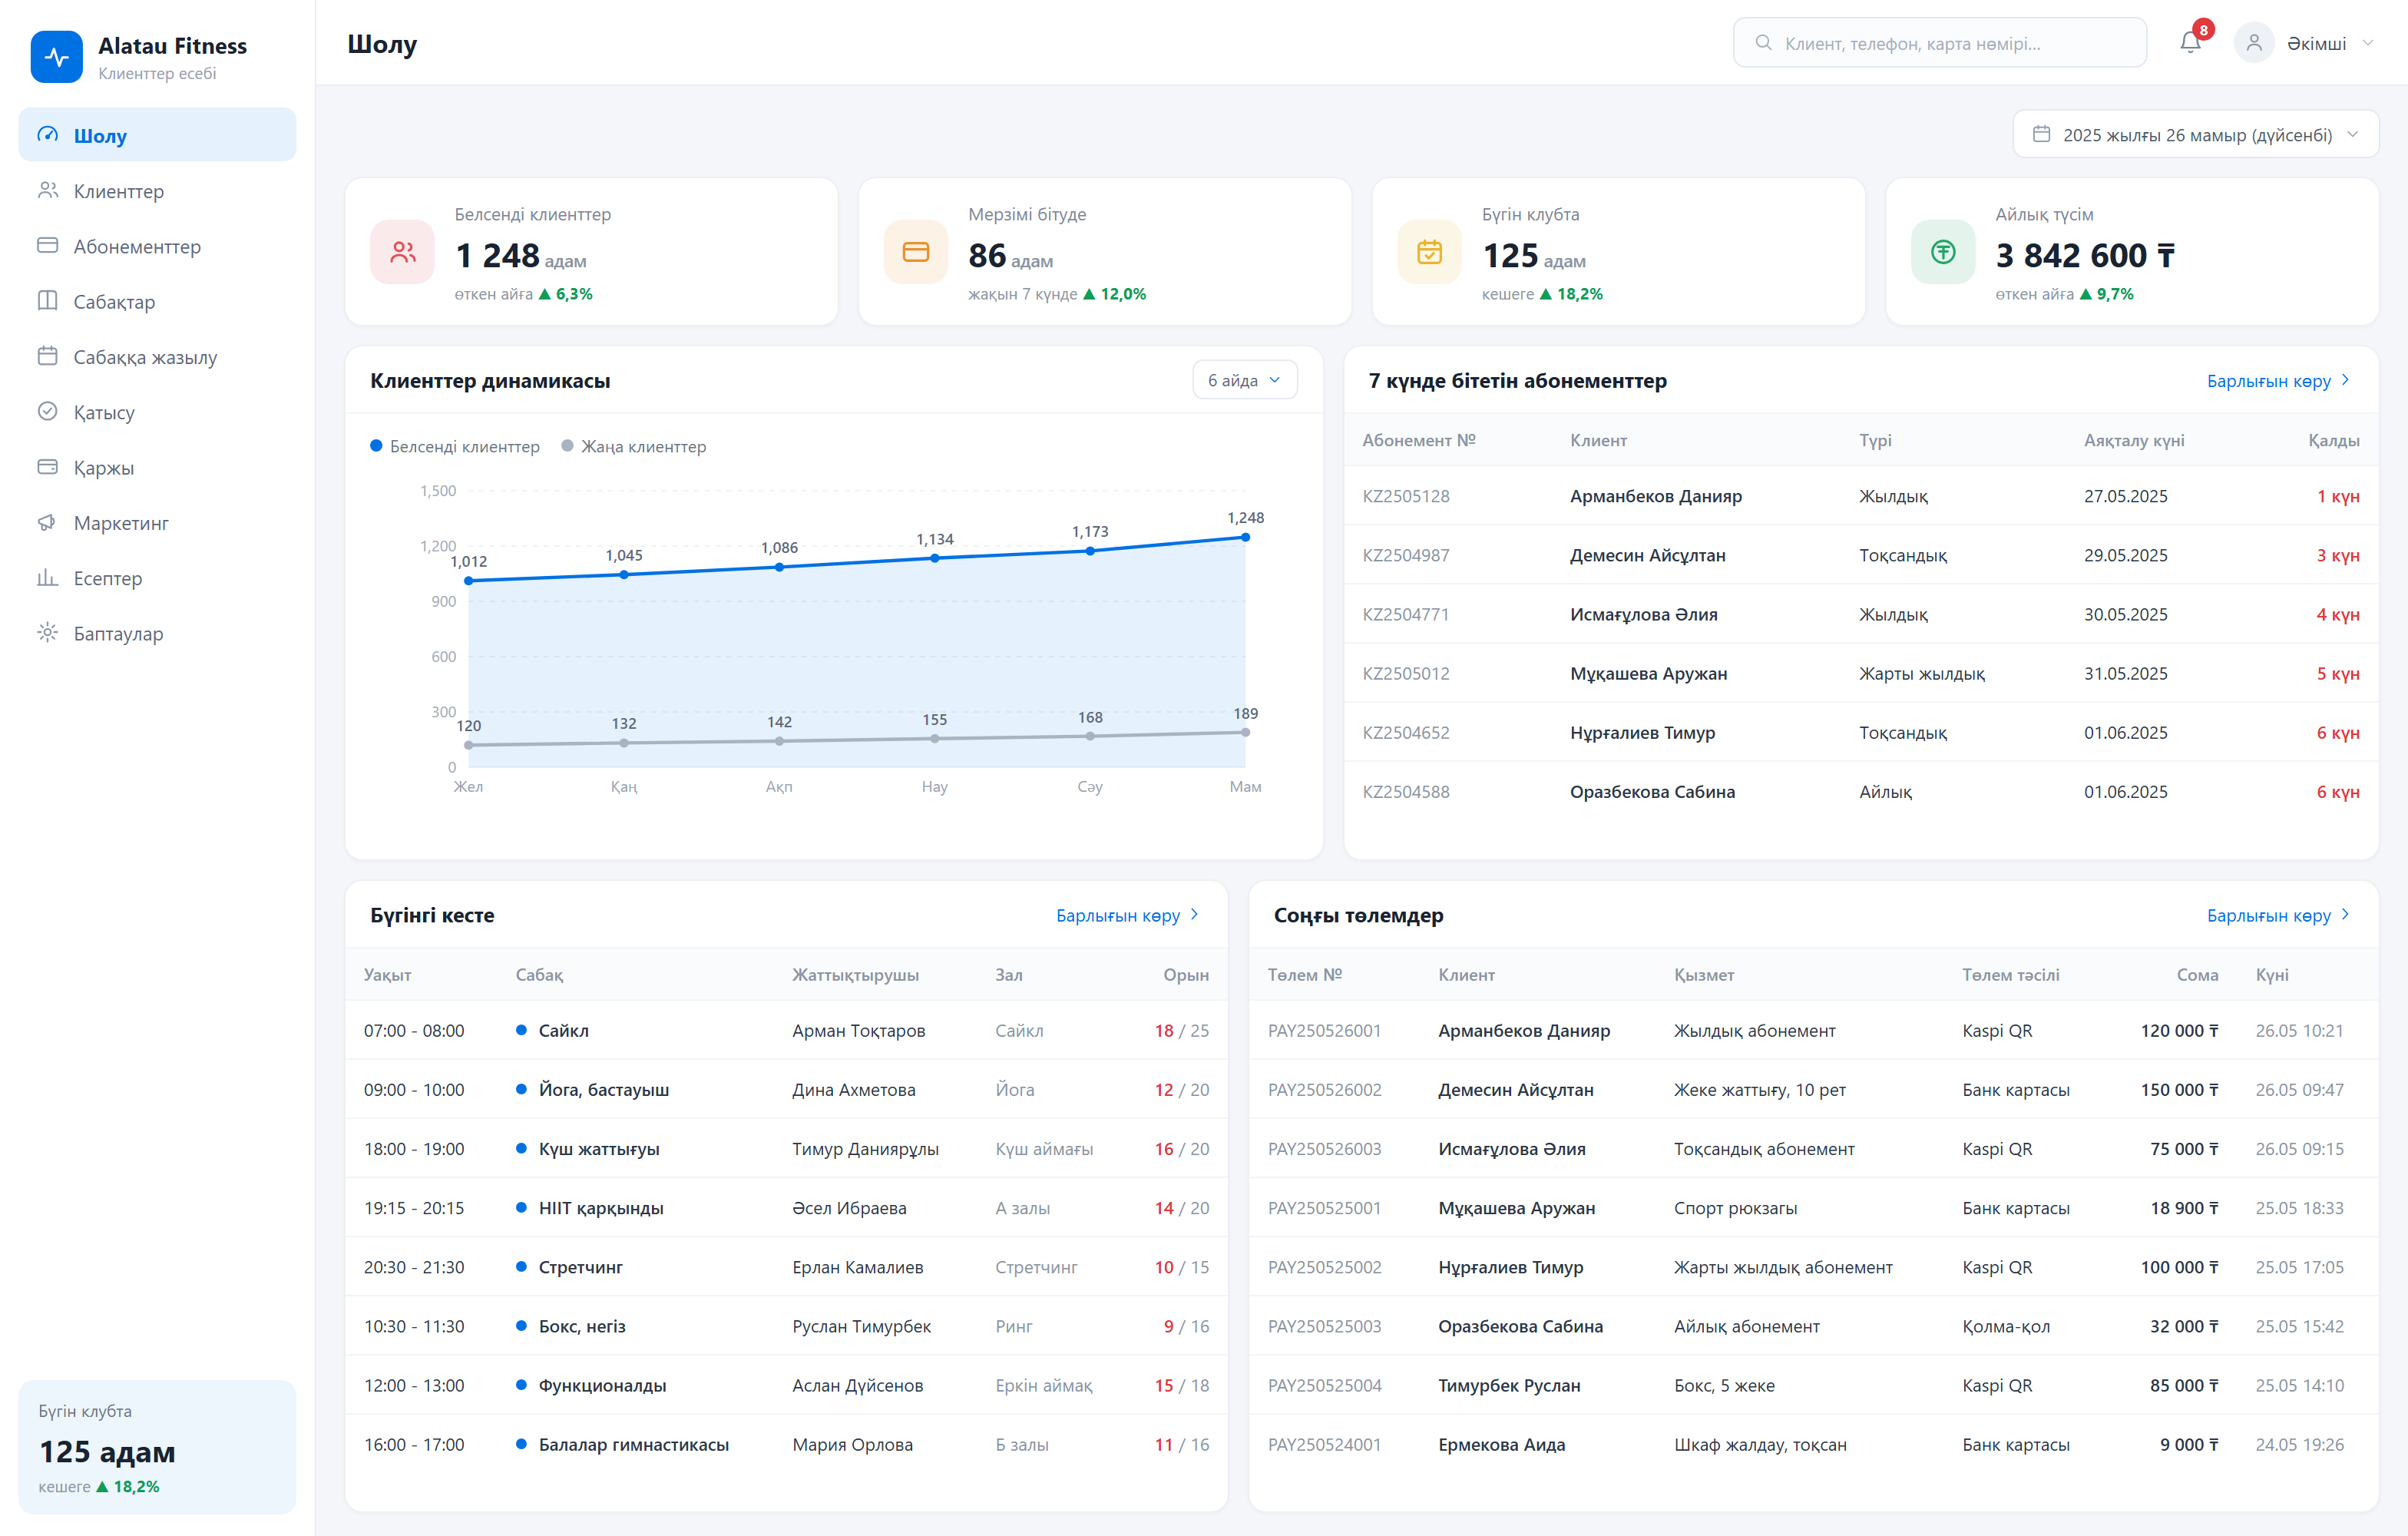Click the Alatau Fitness pulse logo
Screen dimensions: 2408x1536
(57, 57)
